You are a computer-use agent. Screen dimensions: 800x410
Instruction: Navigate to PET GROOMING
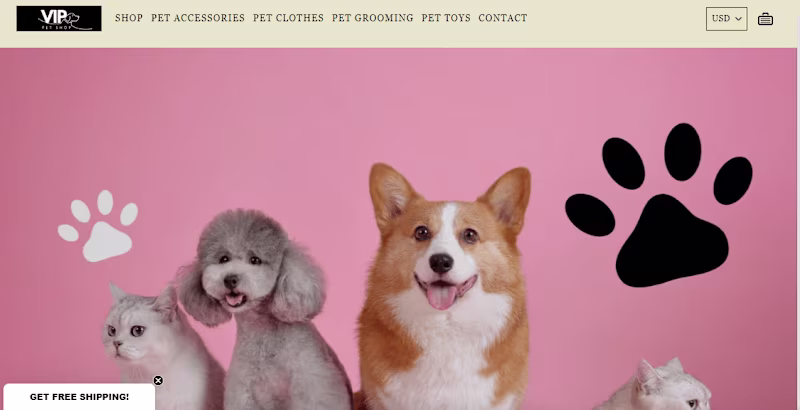coord(372,18)
